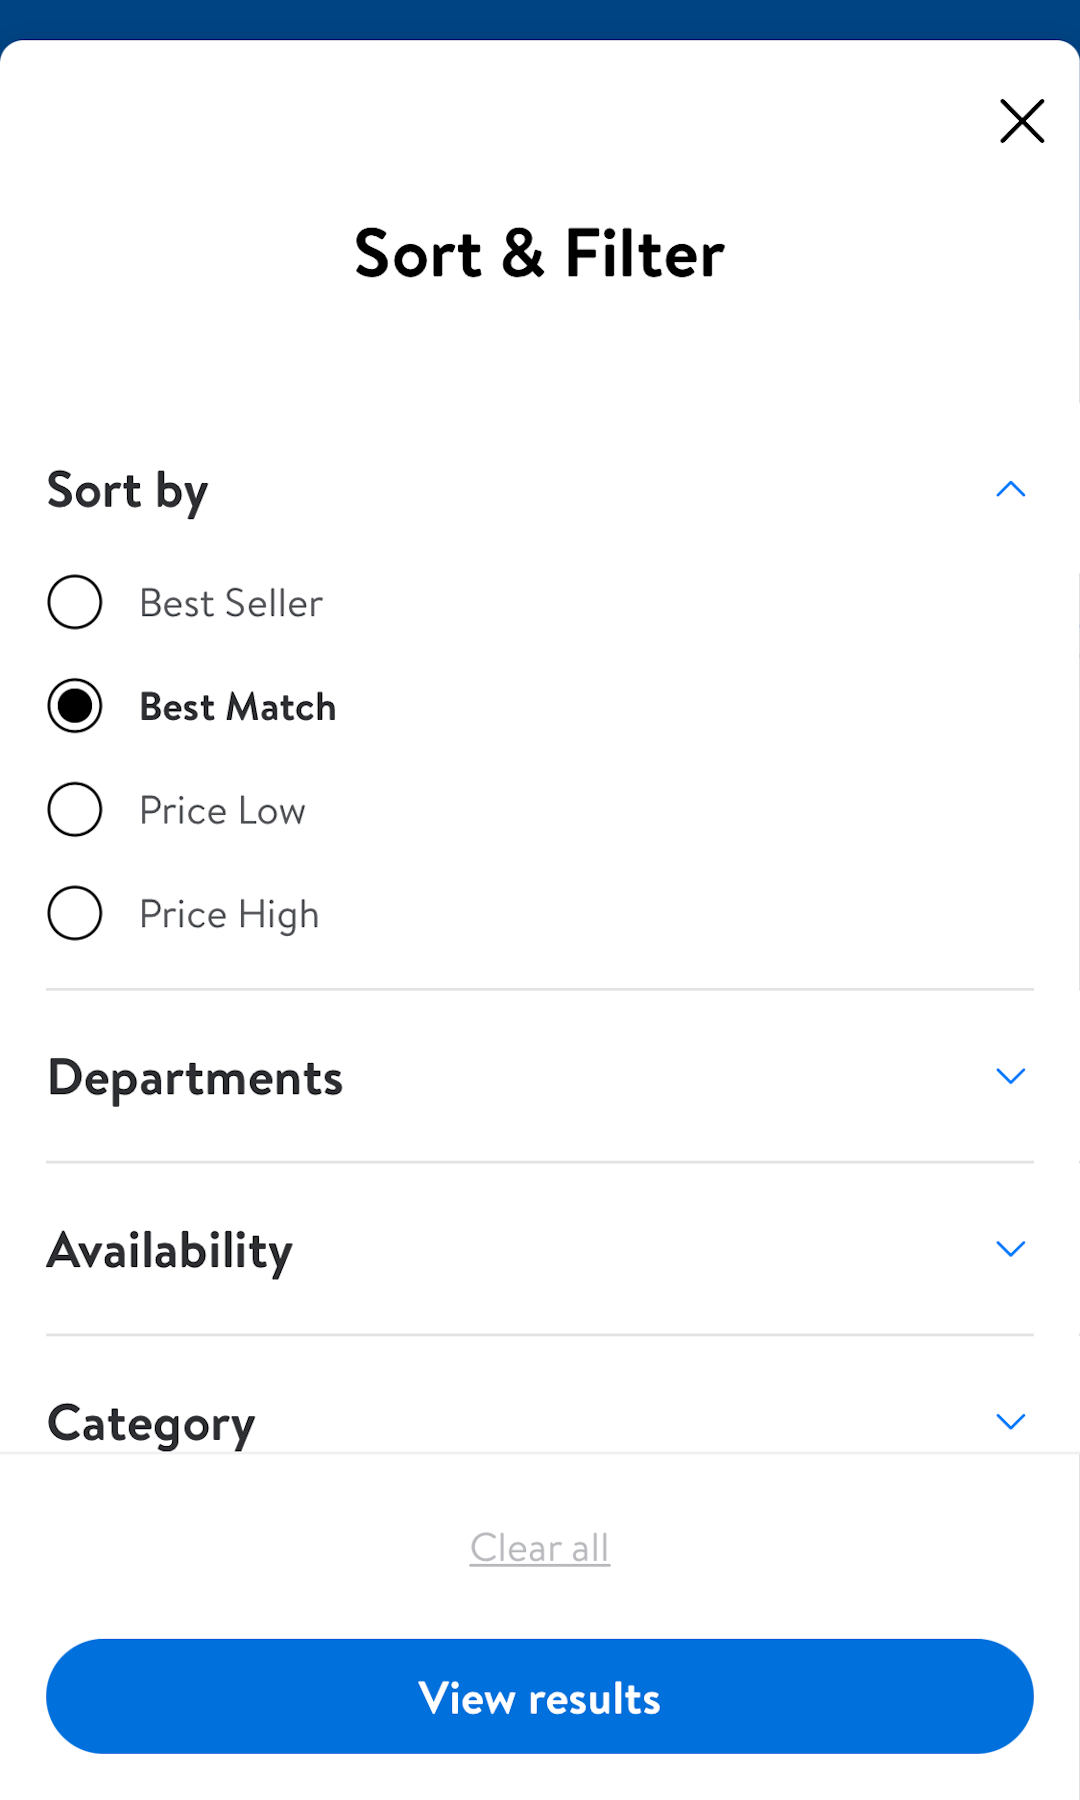Click the Sort & Filter title
The image size is (1080, 1800).
[x=540, y=254]
